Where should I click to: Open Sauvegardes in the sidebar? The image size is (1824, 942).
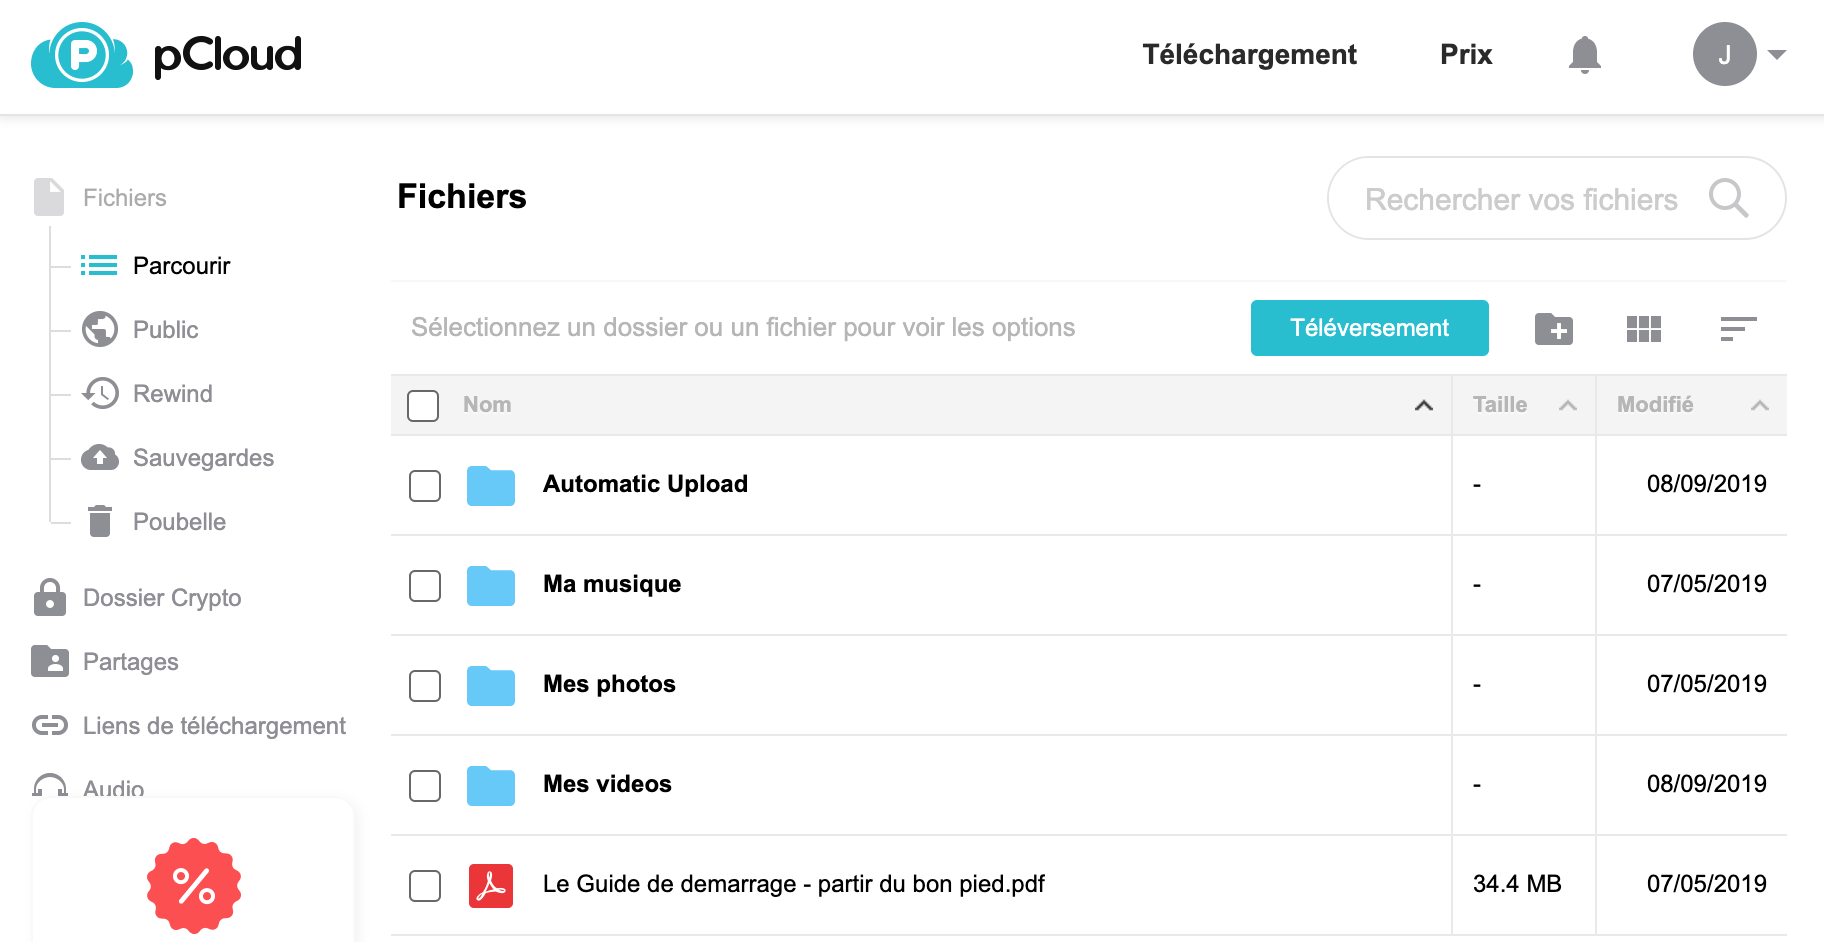[x=202, y=457]
